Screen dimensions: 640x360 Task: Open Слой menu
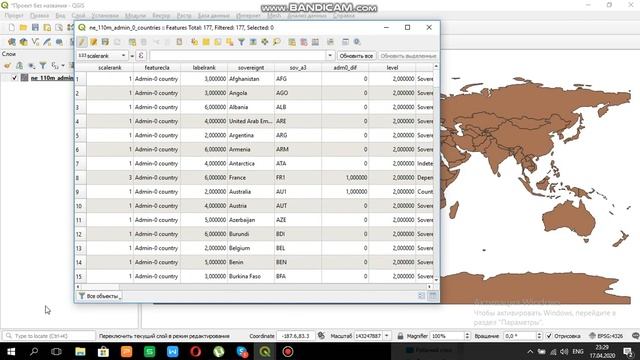point(78,16)
